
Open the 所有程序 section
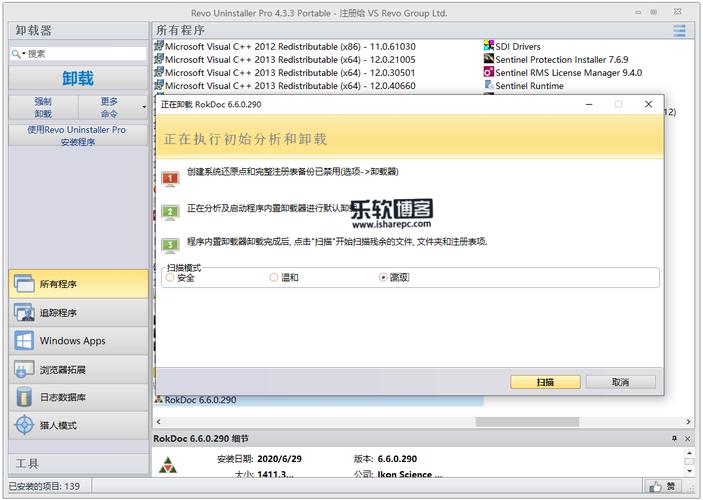click(78, 284)
